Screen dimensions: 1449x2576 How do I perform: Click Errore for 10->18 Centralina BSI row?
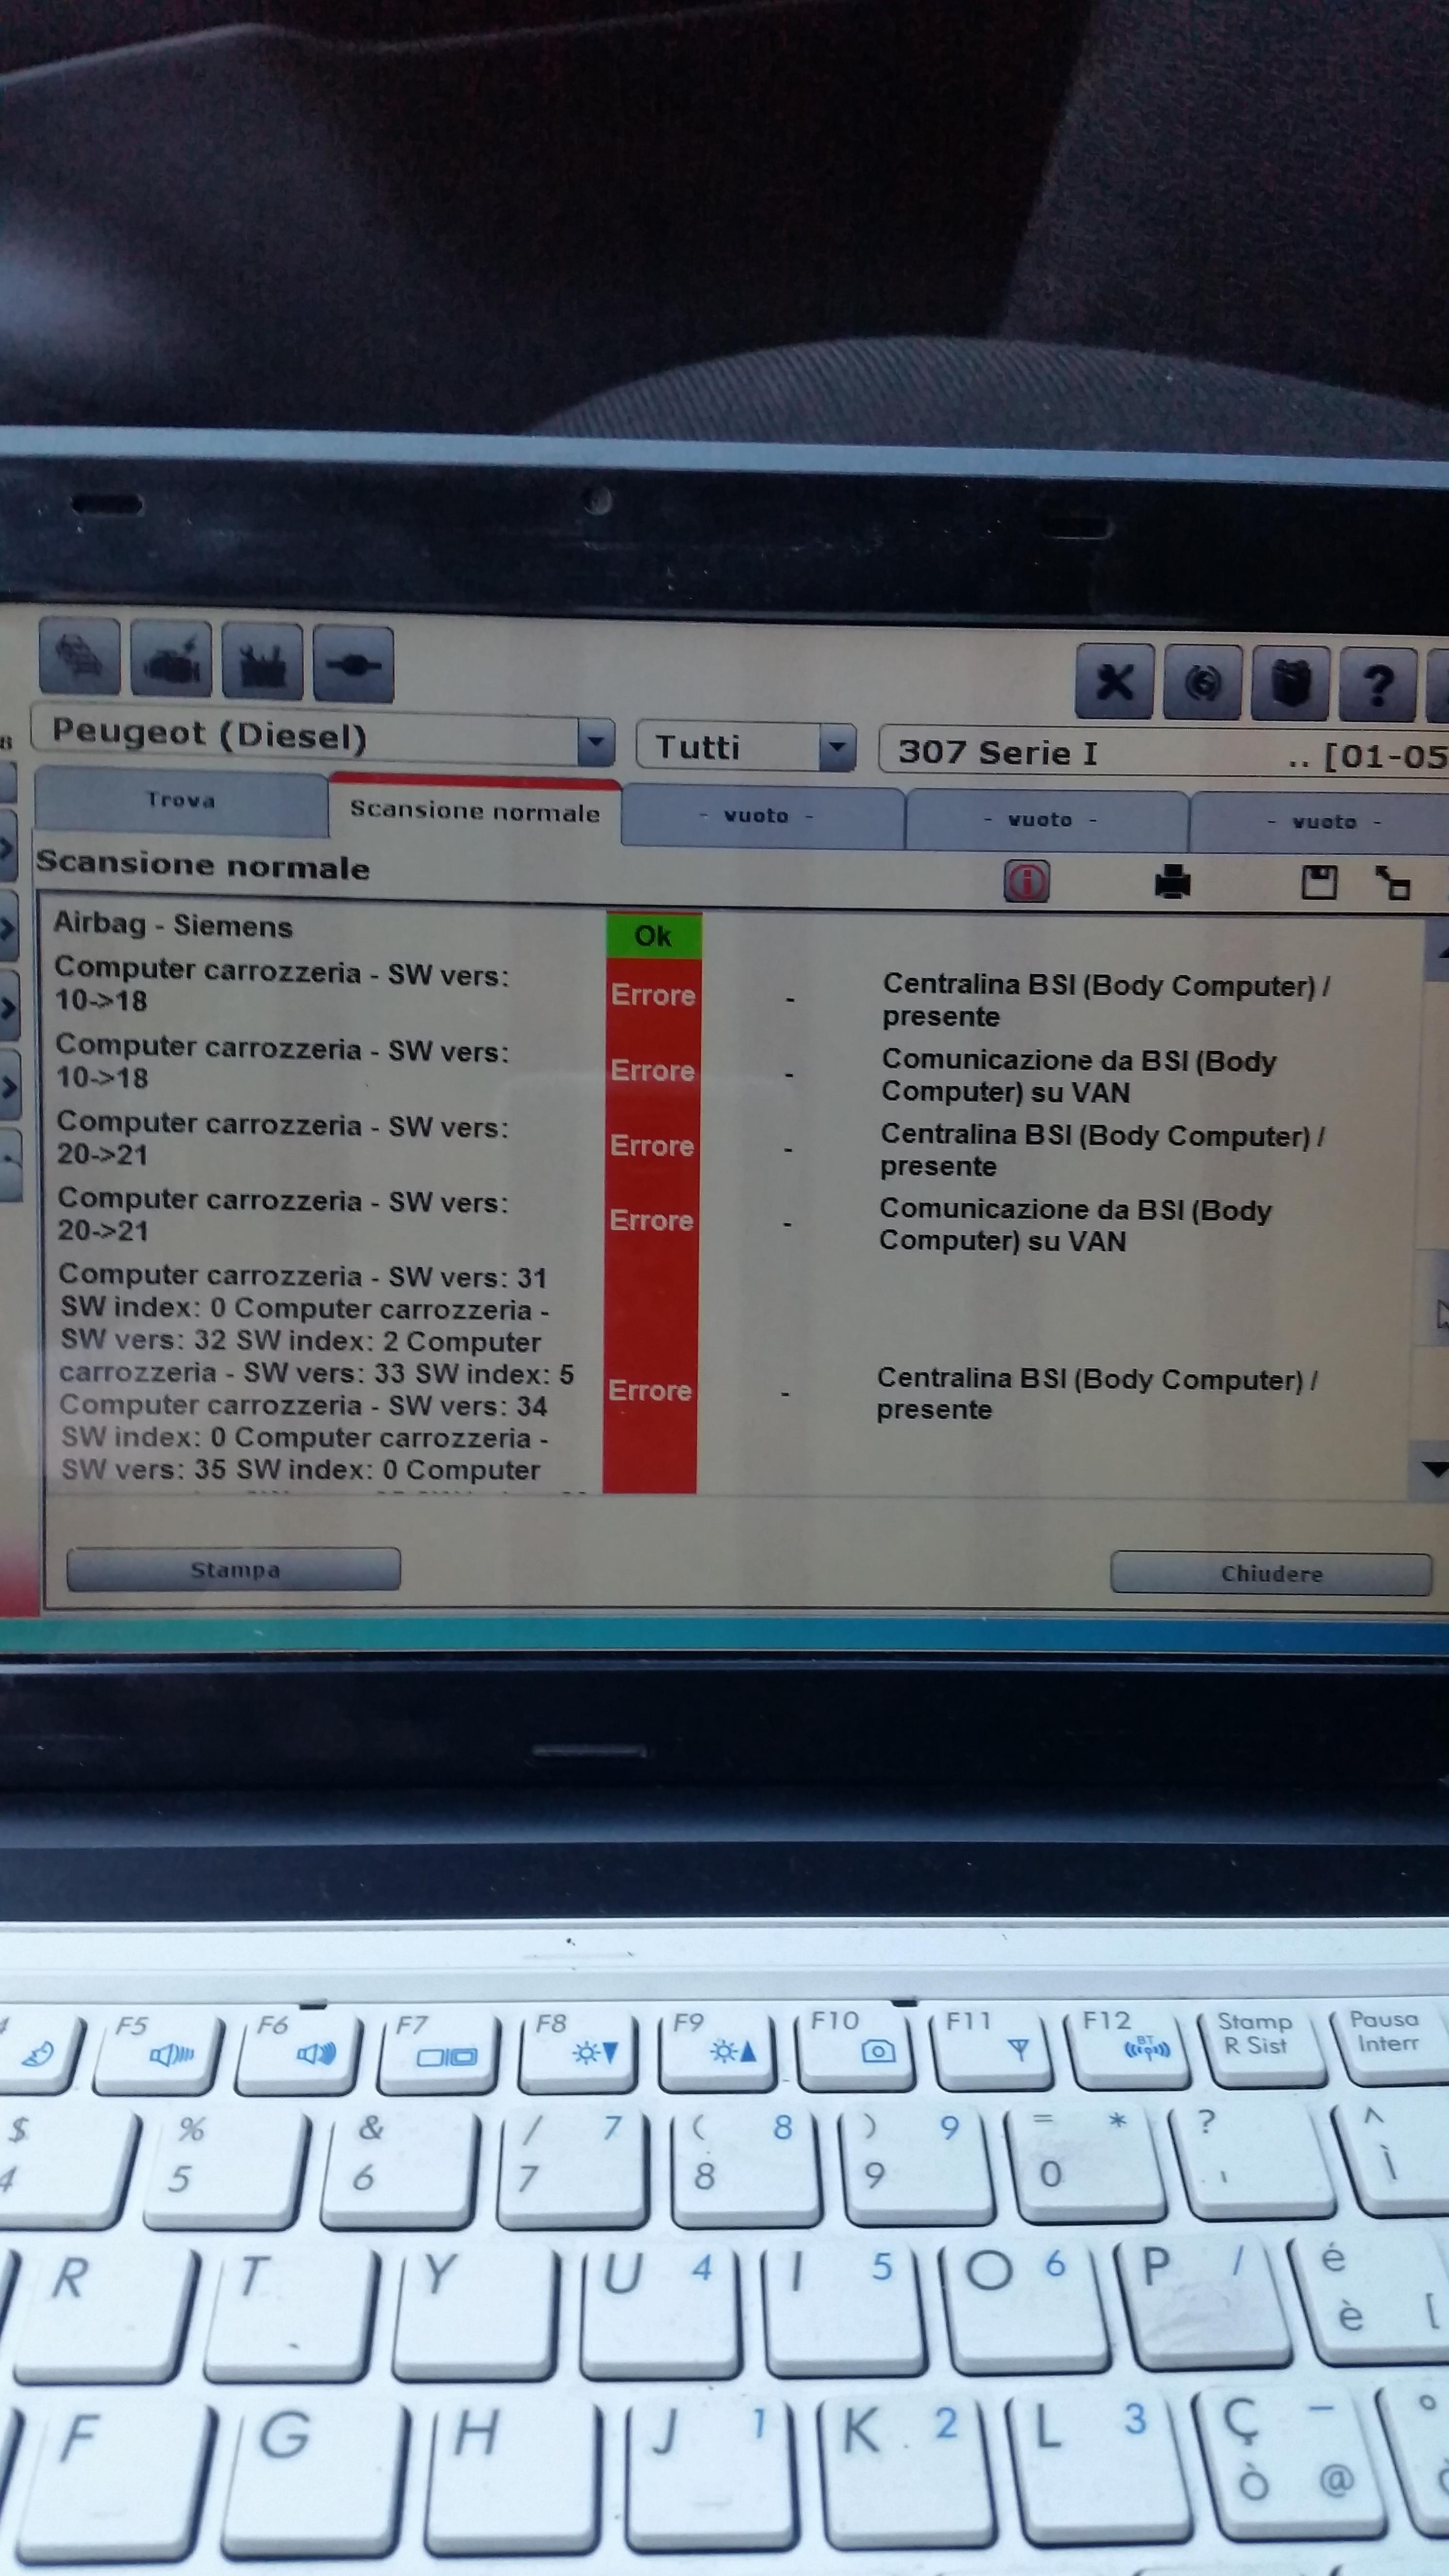tap(653, 995)
